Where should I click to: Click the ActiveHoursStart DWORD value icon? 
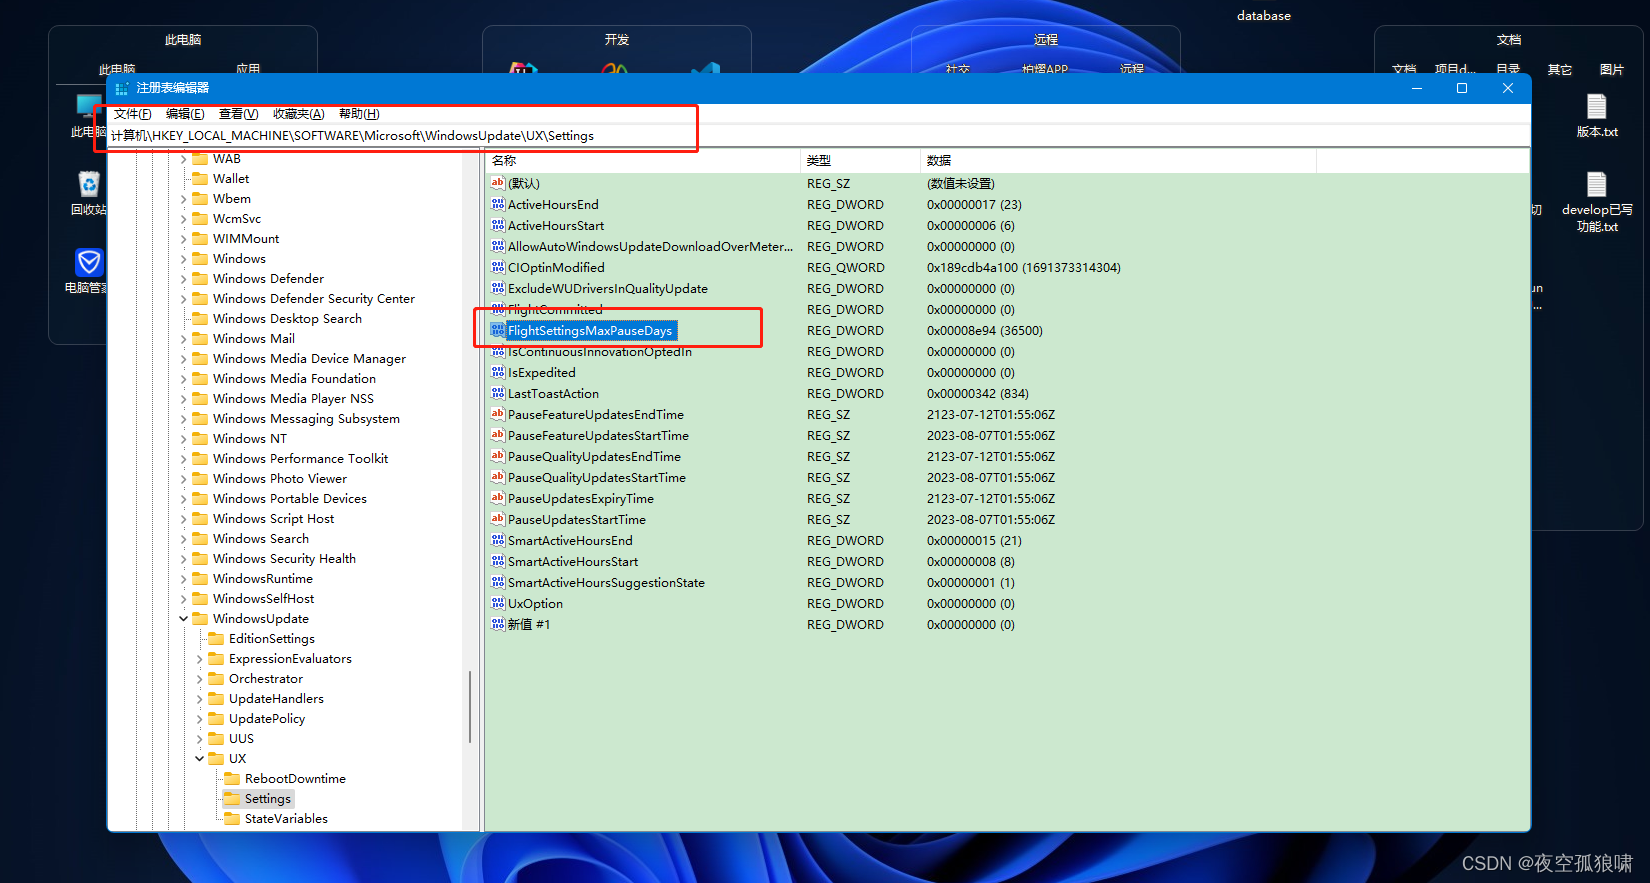[497, 225]
